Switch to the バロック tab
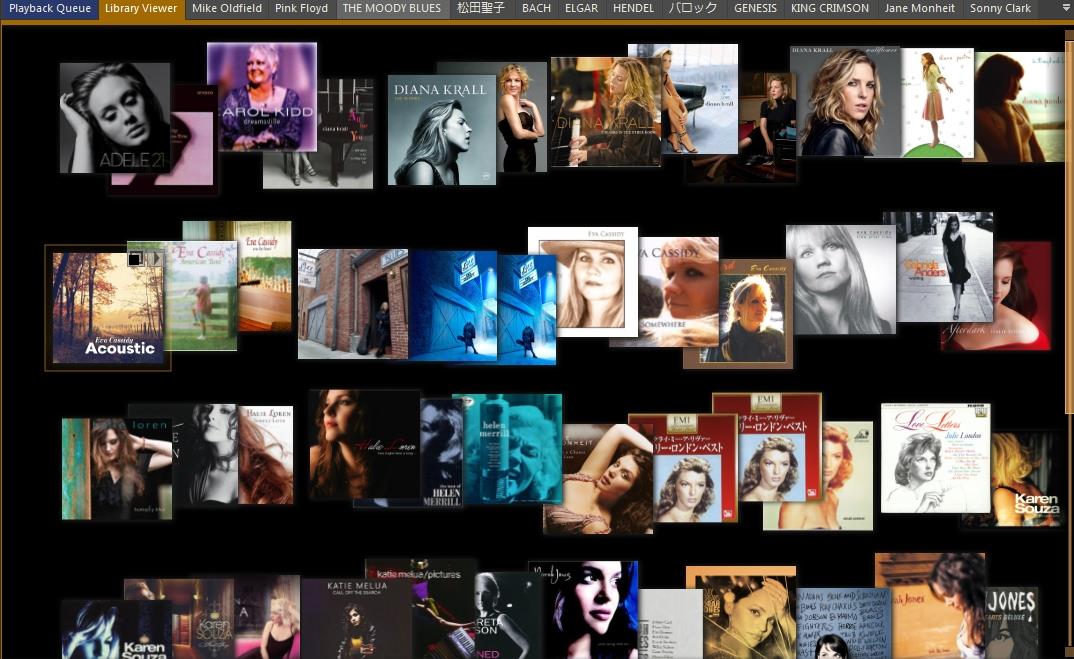 (x=692, y=9)
